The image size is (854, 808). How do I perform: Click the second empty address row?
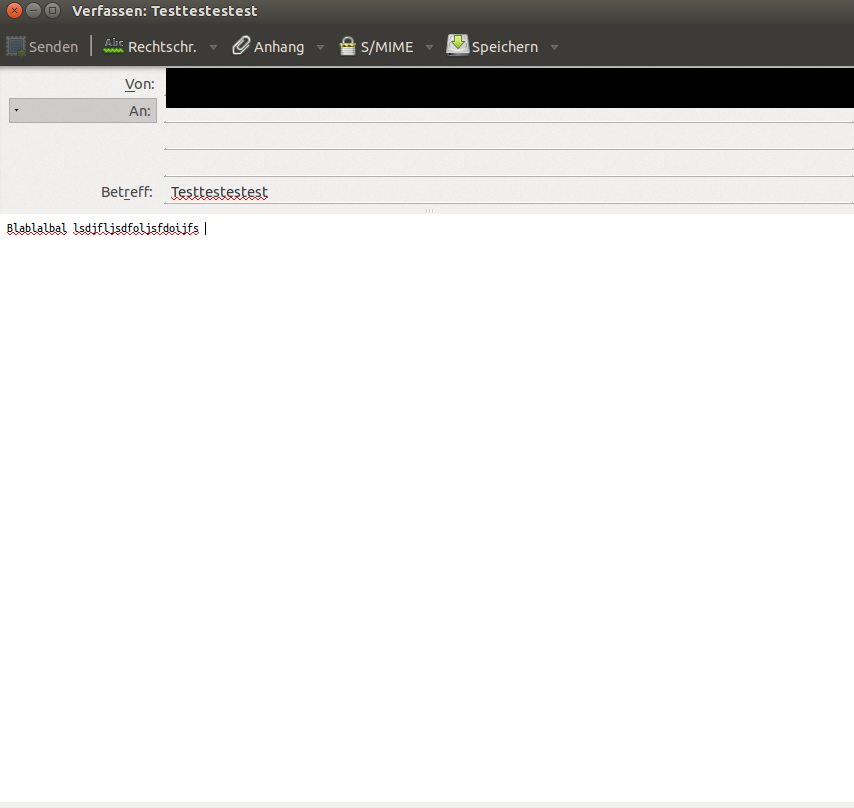(509, 137)
